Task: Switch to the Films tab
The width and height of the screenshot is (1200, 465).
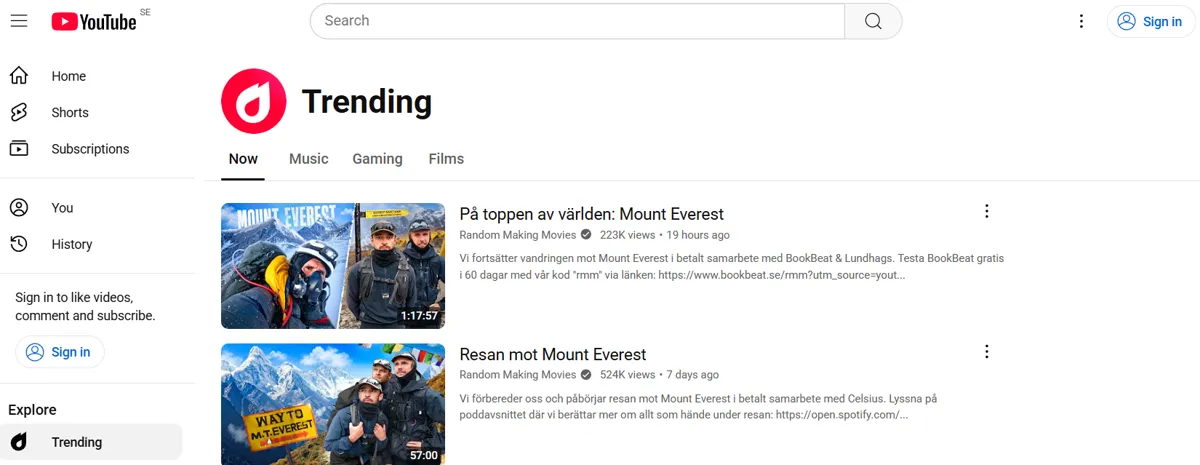Action: (446, 159)
